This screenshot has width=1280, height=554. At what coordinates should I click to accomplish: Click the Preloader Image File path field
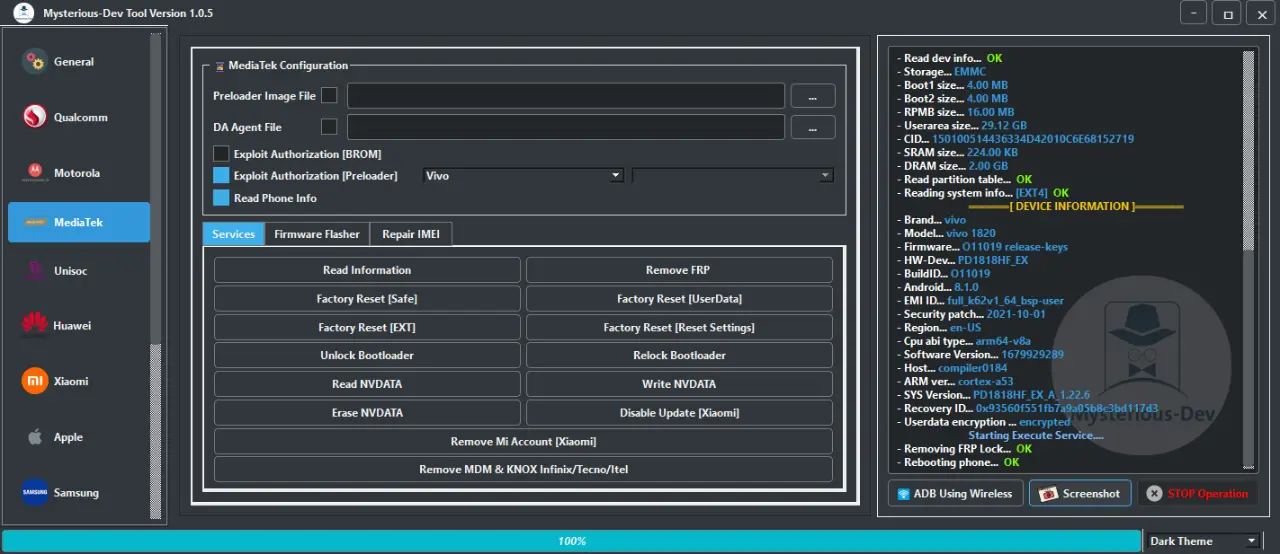(x=566, y=96)
